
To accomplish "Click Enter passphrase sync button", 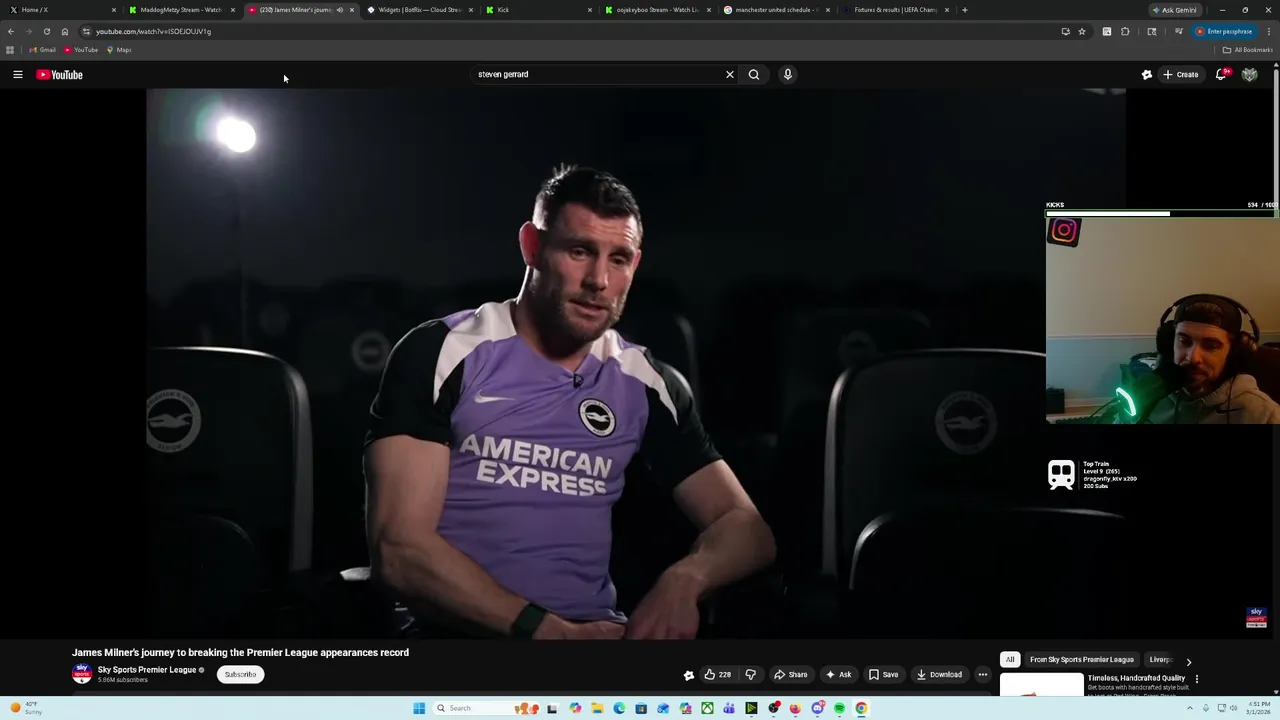I will (1224, 31).
